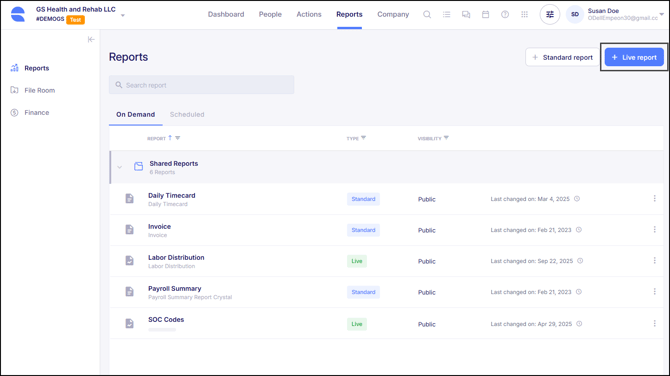670x376 pixels.
Task: Switch to the Scheduled tab
Action: pyautogui.click(x=187, y=115)
